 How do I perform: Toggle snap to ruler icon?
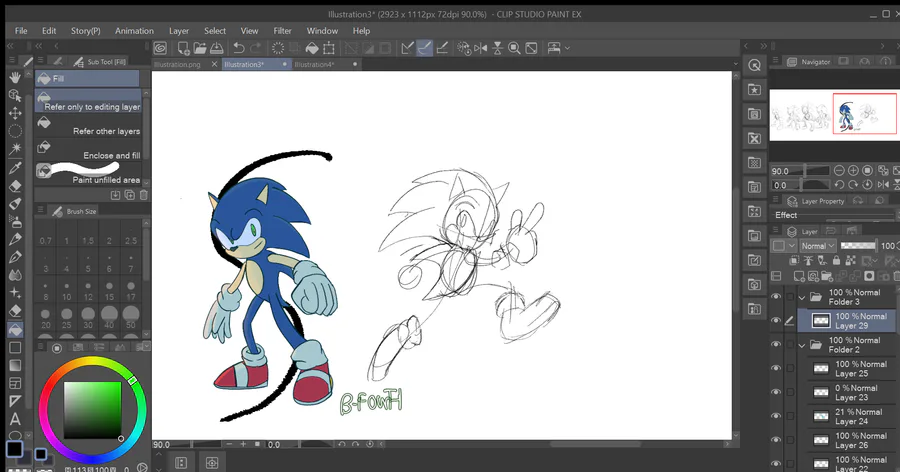tap(407, 48)
